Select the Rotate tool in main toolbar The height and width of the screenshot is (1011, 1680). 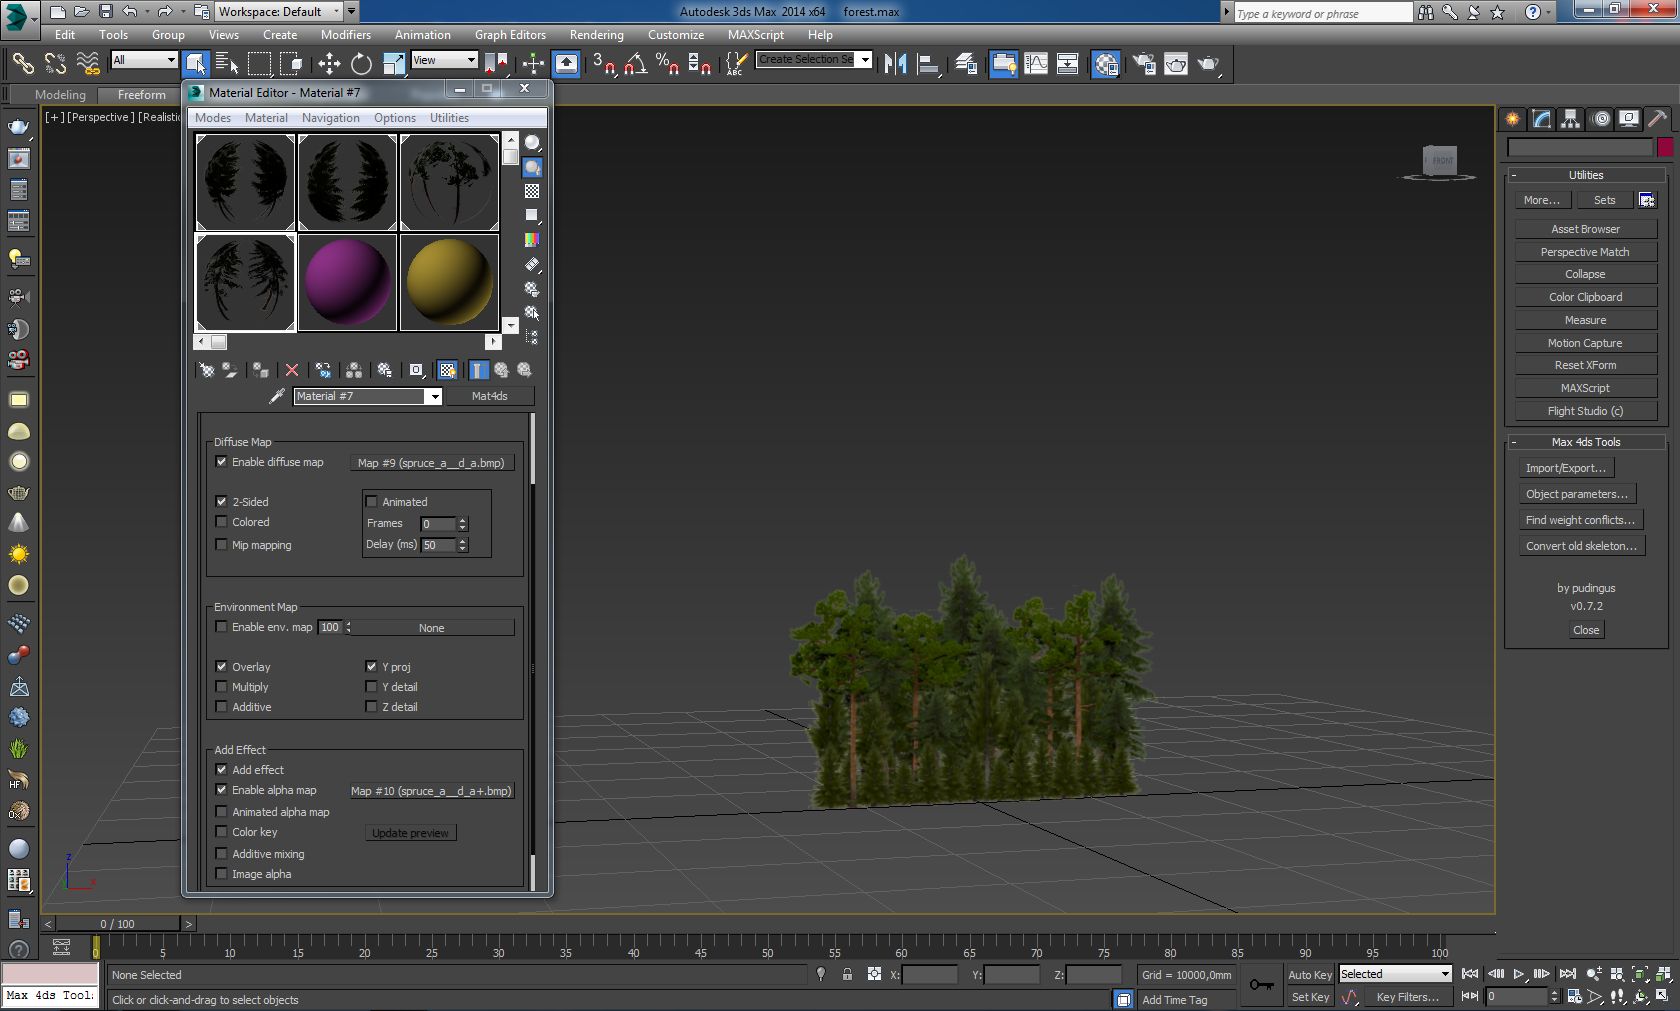coord(361,64)
